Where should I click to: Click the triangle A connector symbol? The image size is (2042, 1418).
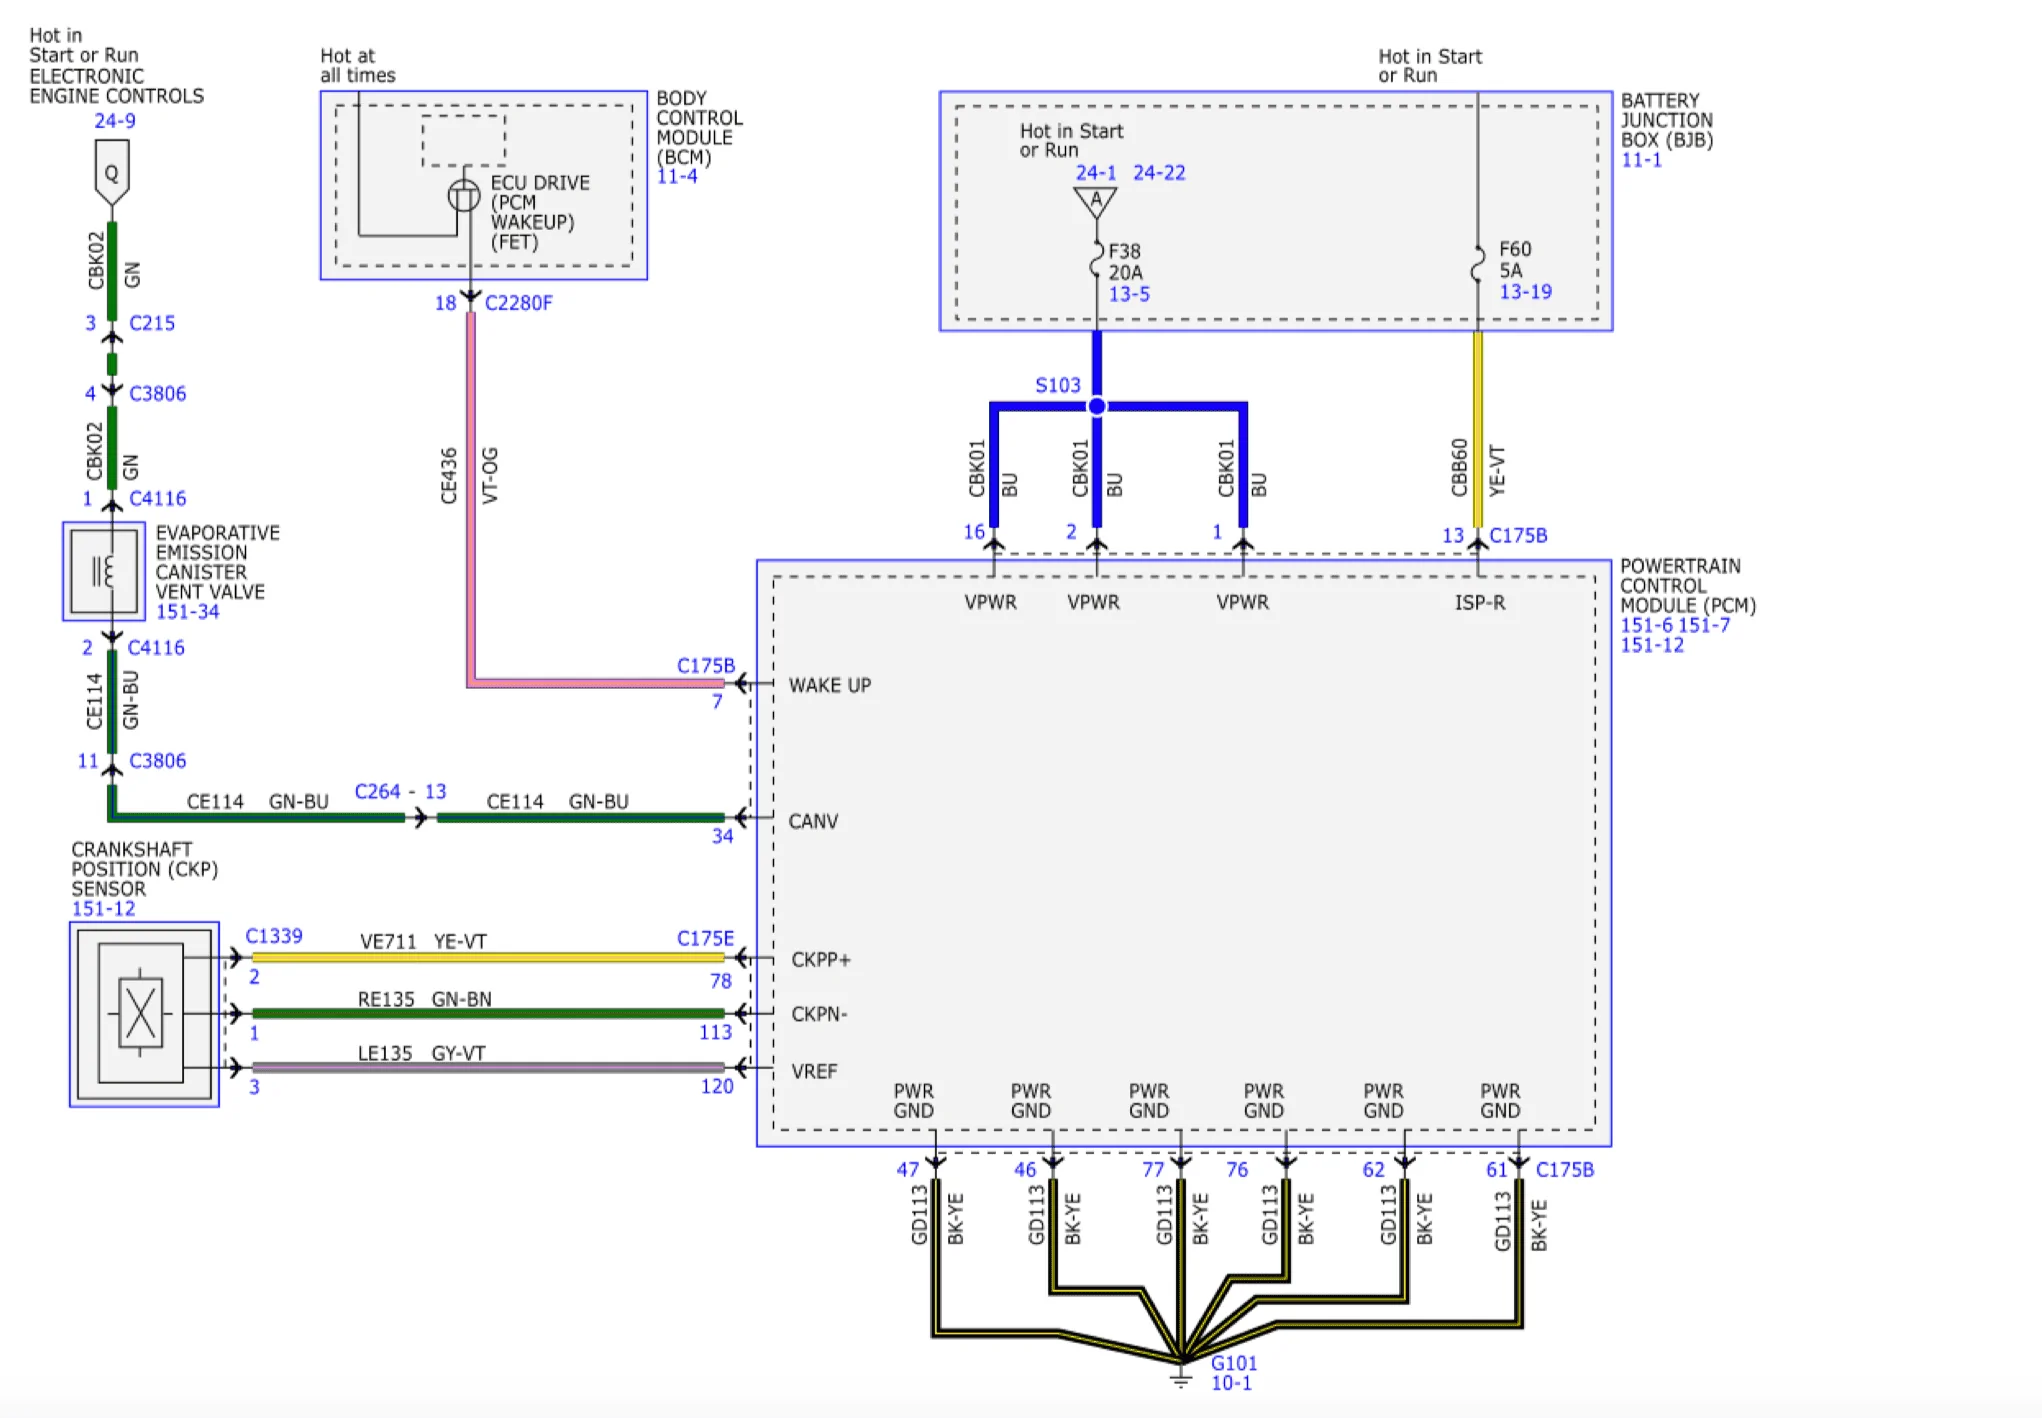click(x=1095, y=201)
